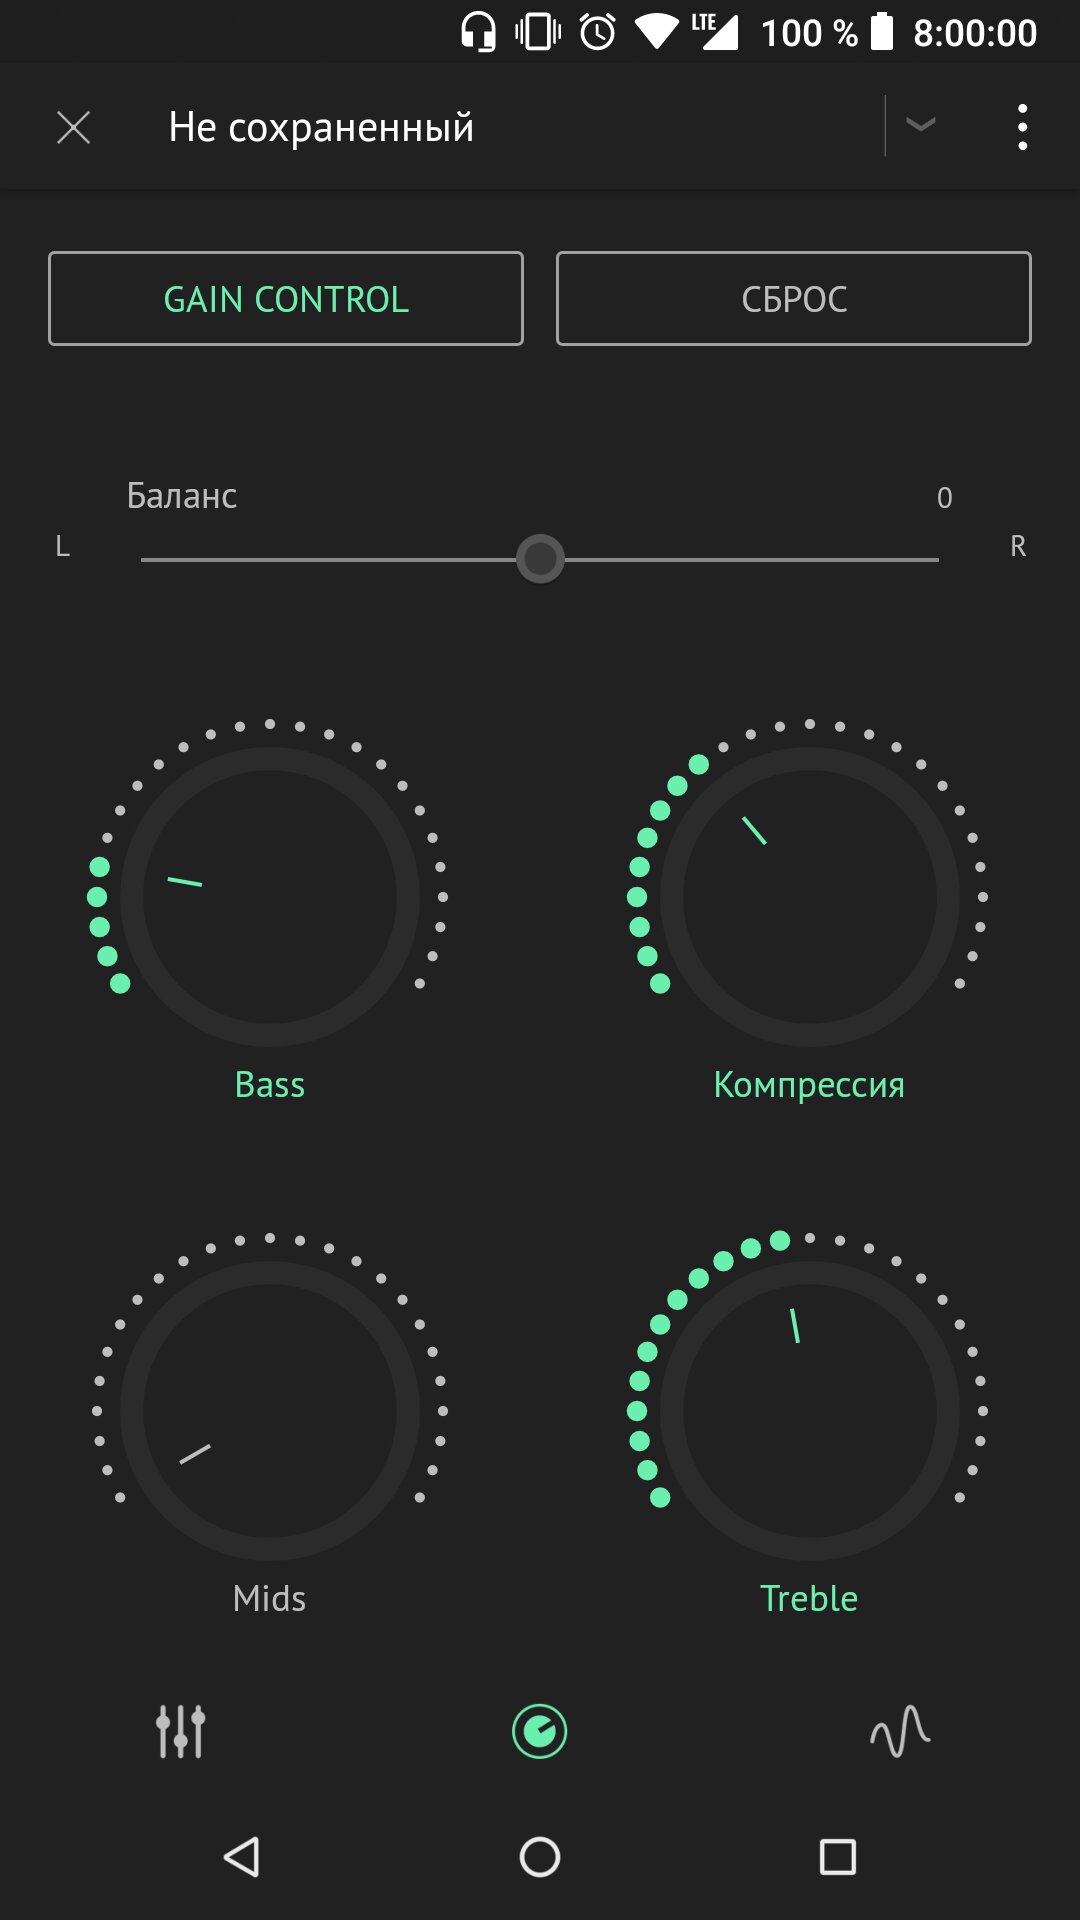
Task: Toggle the GAIN CONTROL button
Action: click(x=286, y=299)
